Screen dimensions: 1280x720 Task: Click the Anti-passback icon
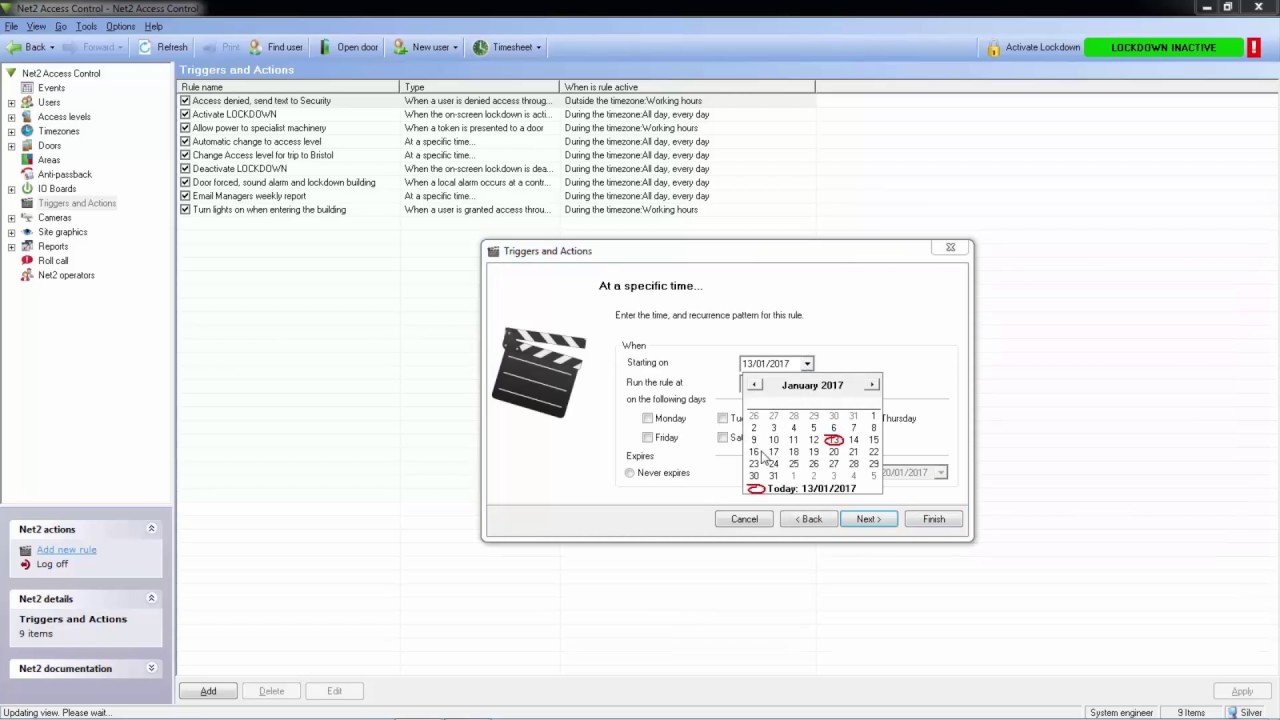point(27,174)
